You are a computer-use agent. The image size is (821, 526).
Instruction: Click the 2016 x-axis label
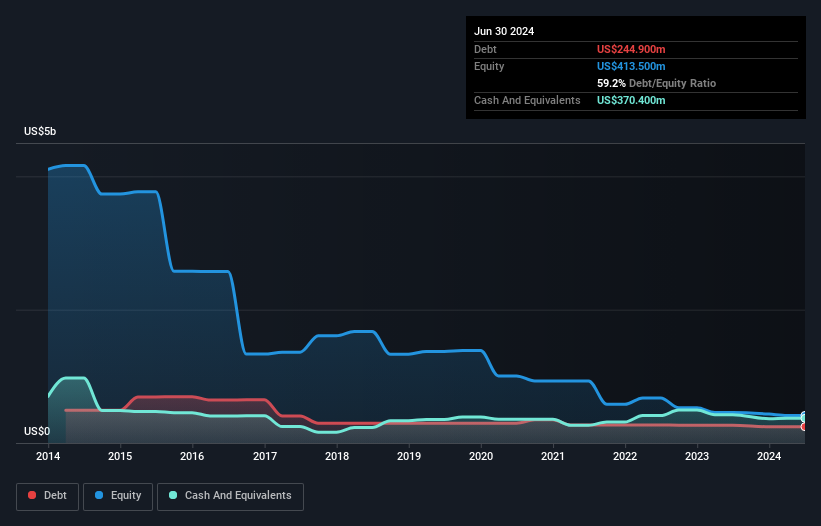tap(192, 456)
